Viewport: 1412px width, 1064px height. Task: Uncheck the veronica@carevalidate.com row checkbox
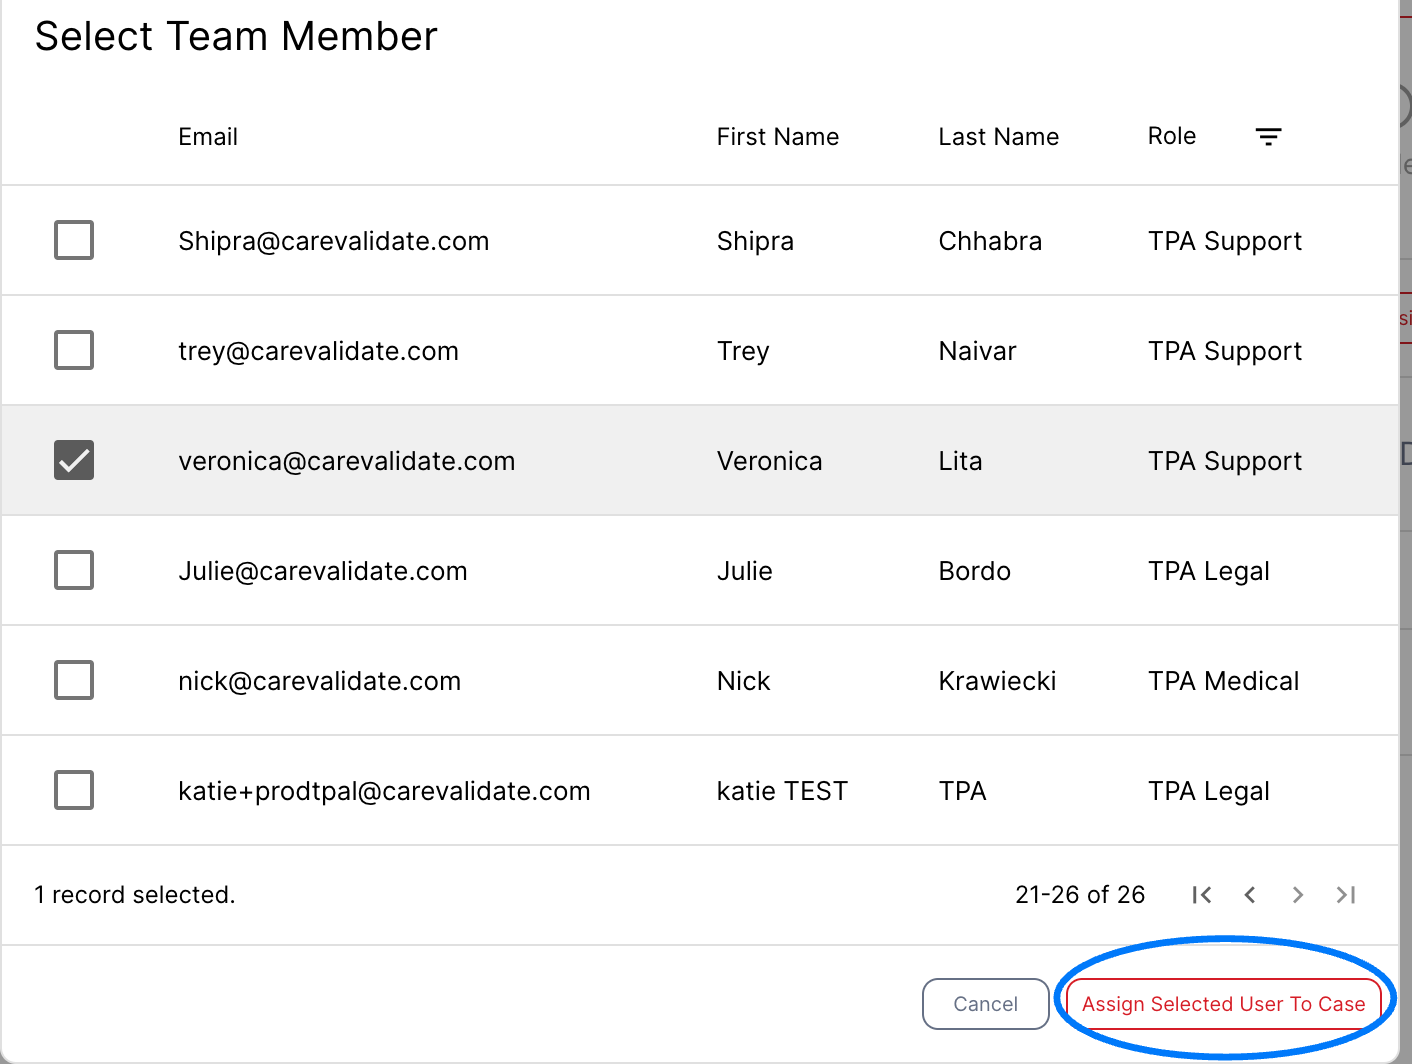(74, 460)
